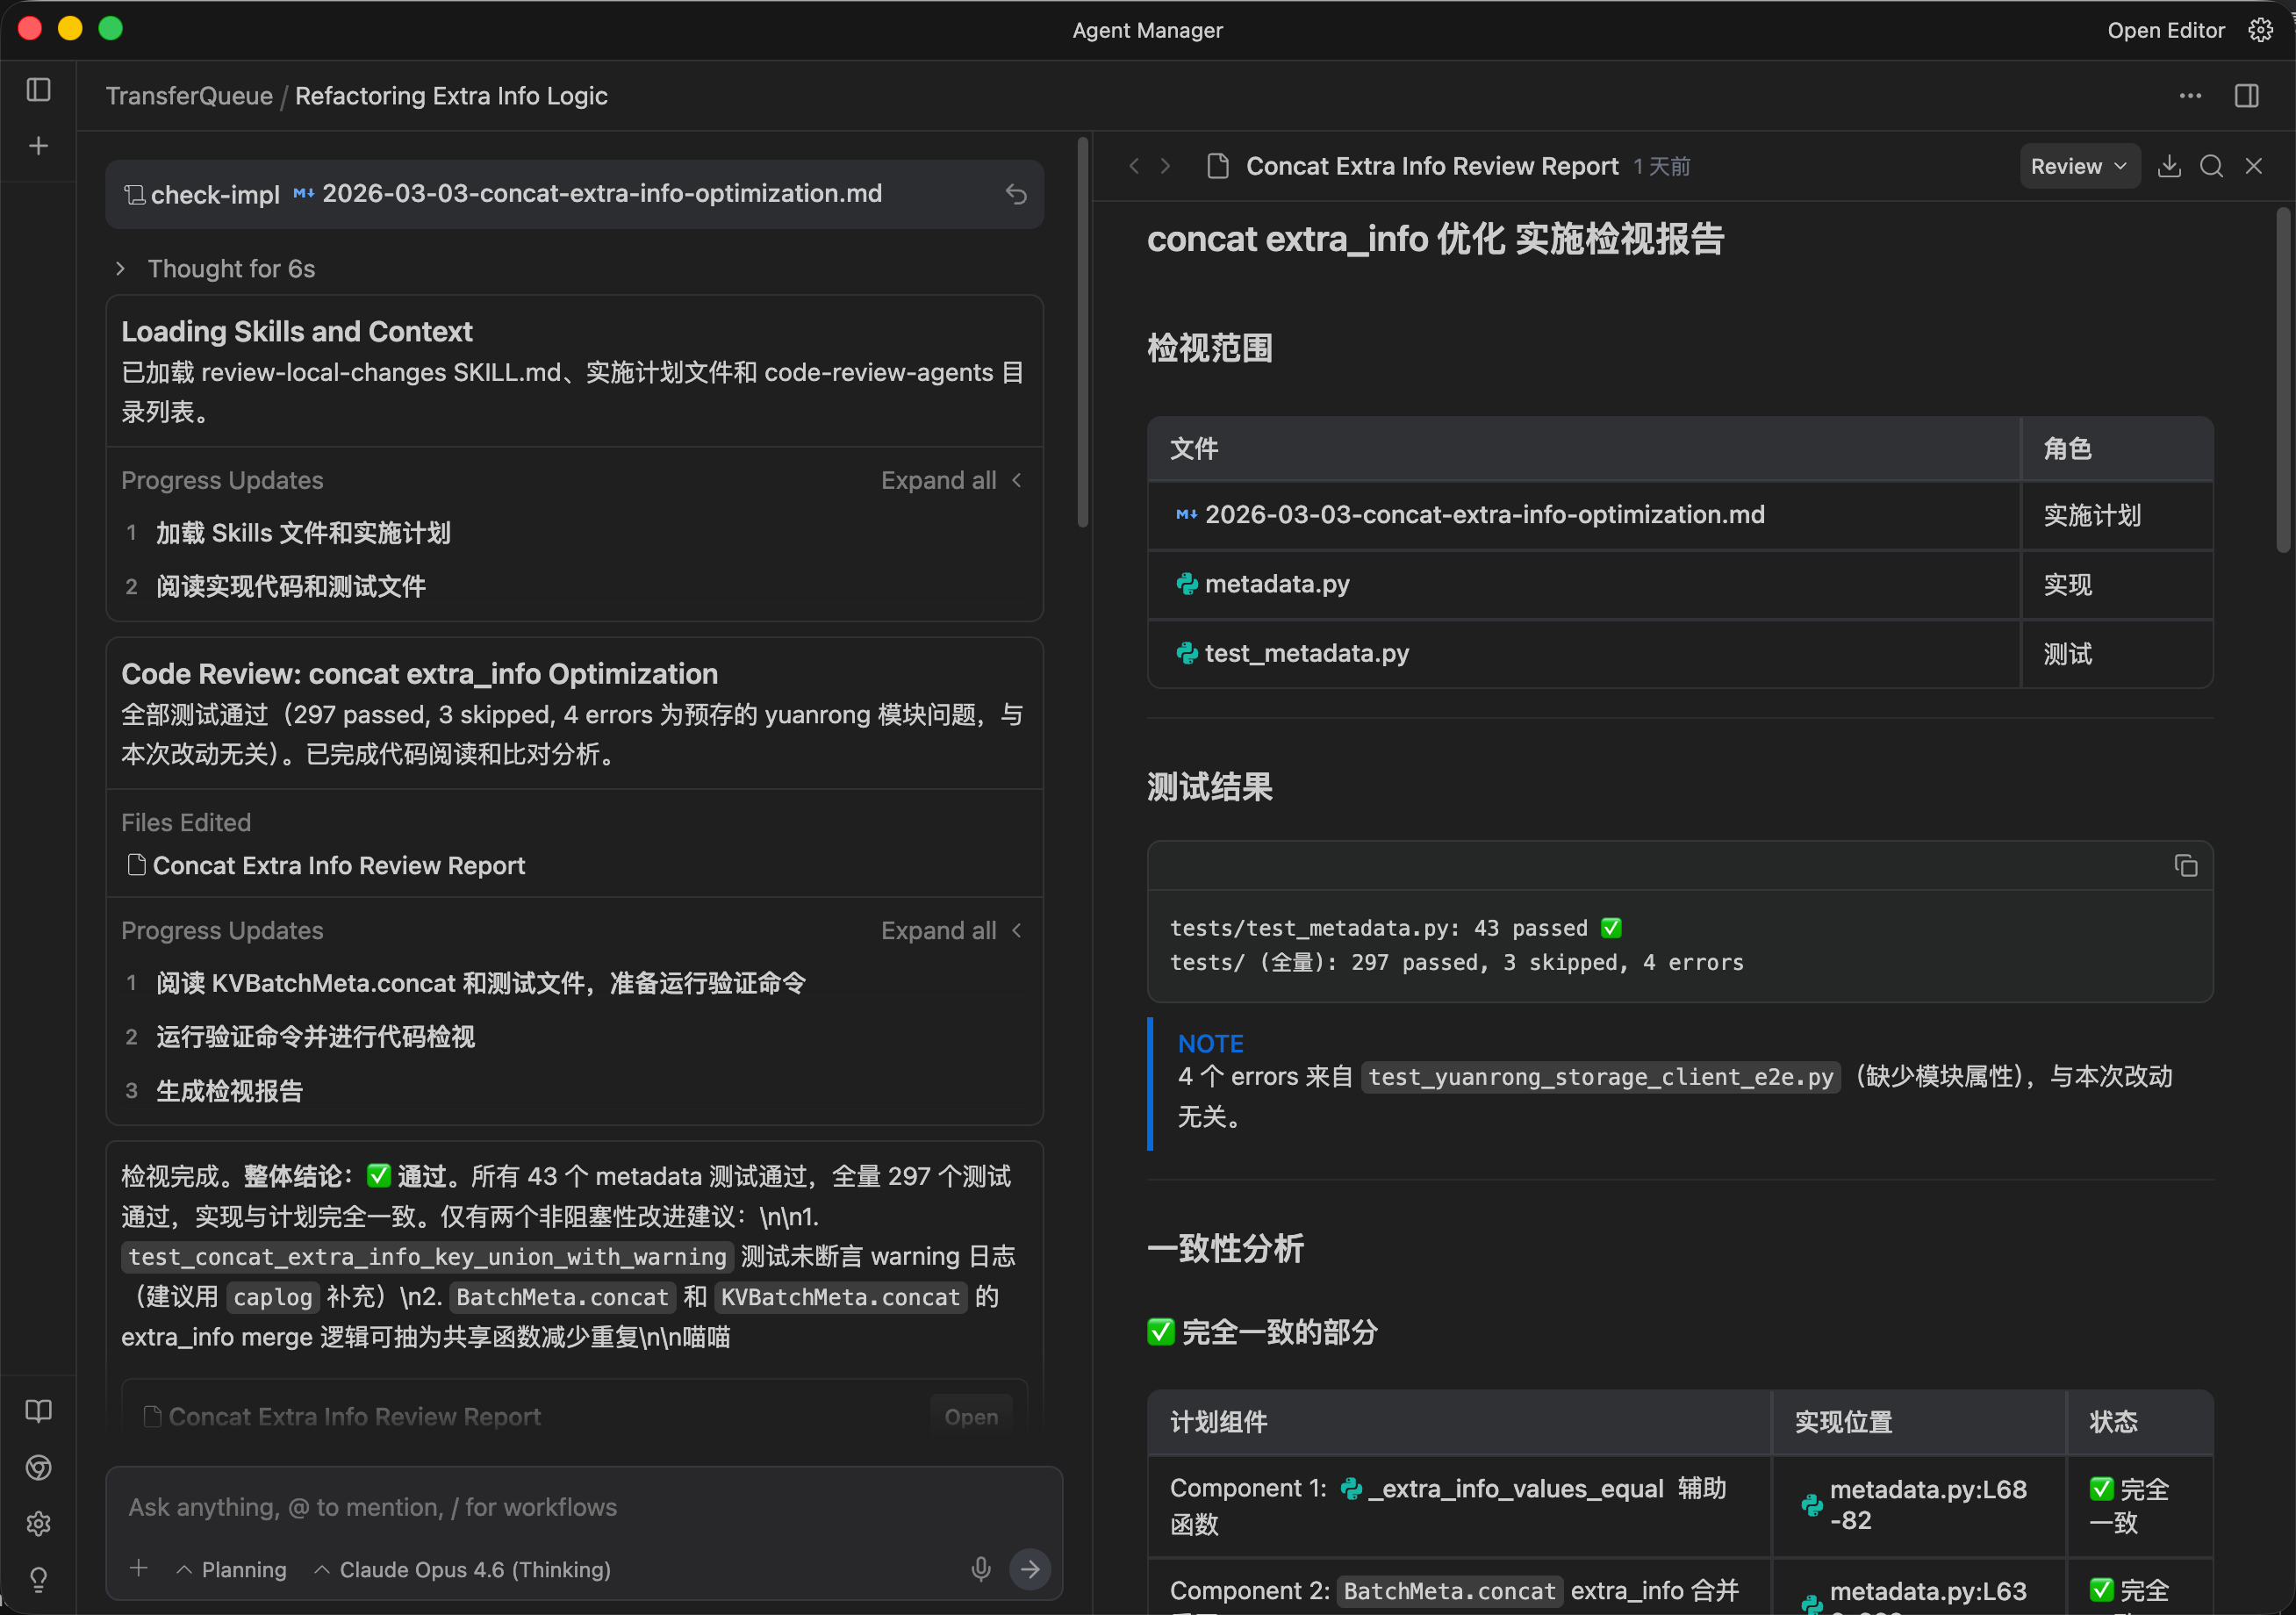Viewport: 2296px width, 1615px height.
Task: Navigate to TransferQueue via the breadcrumb
Action: pyautogui.click(x=189, y=96)
